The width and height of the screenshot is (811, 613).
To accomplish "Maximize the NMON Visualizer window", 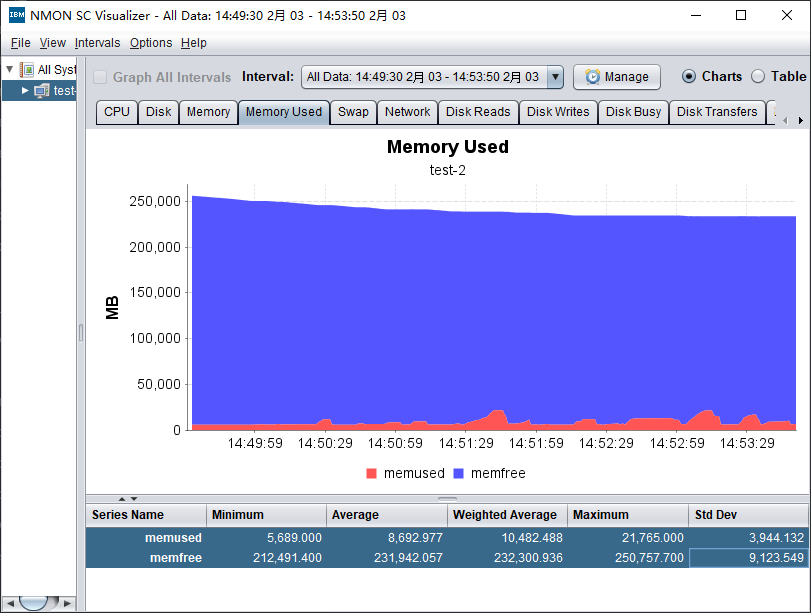I will [x=741, y=15].
